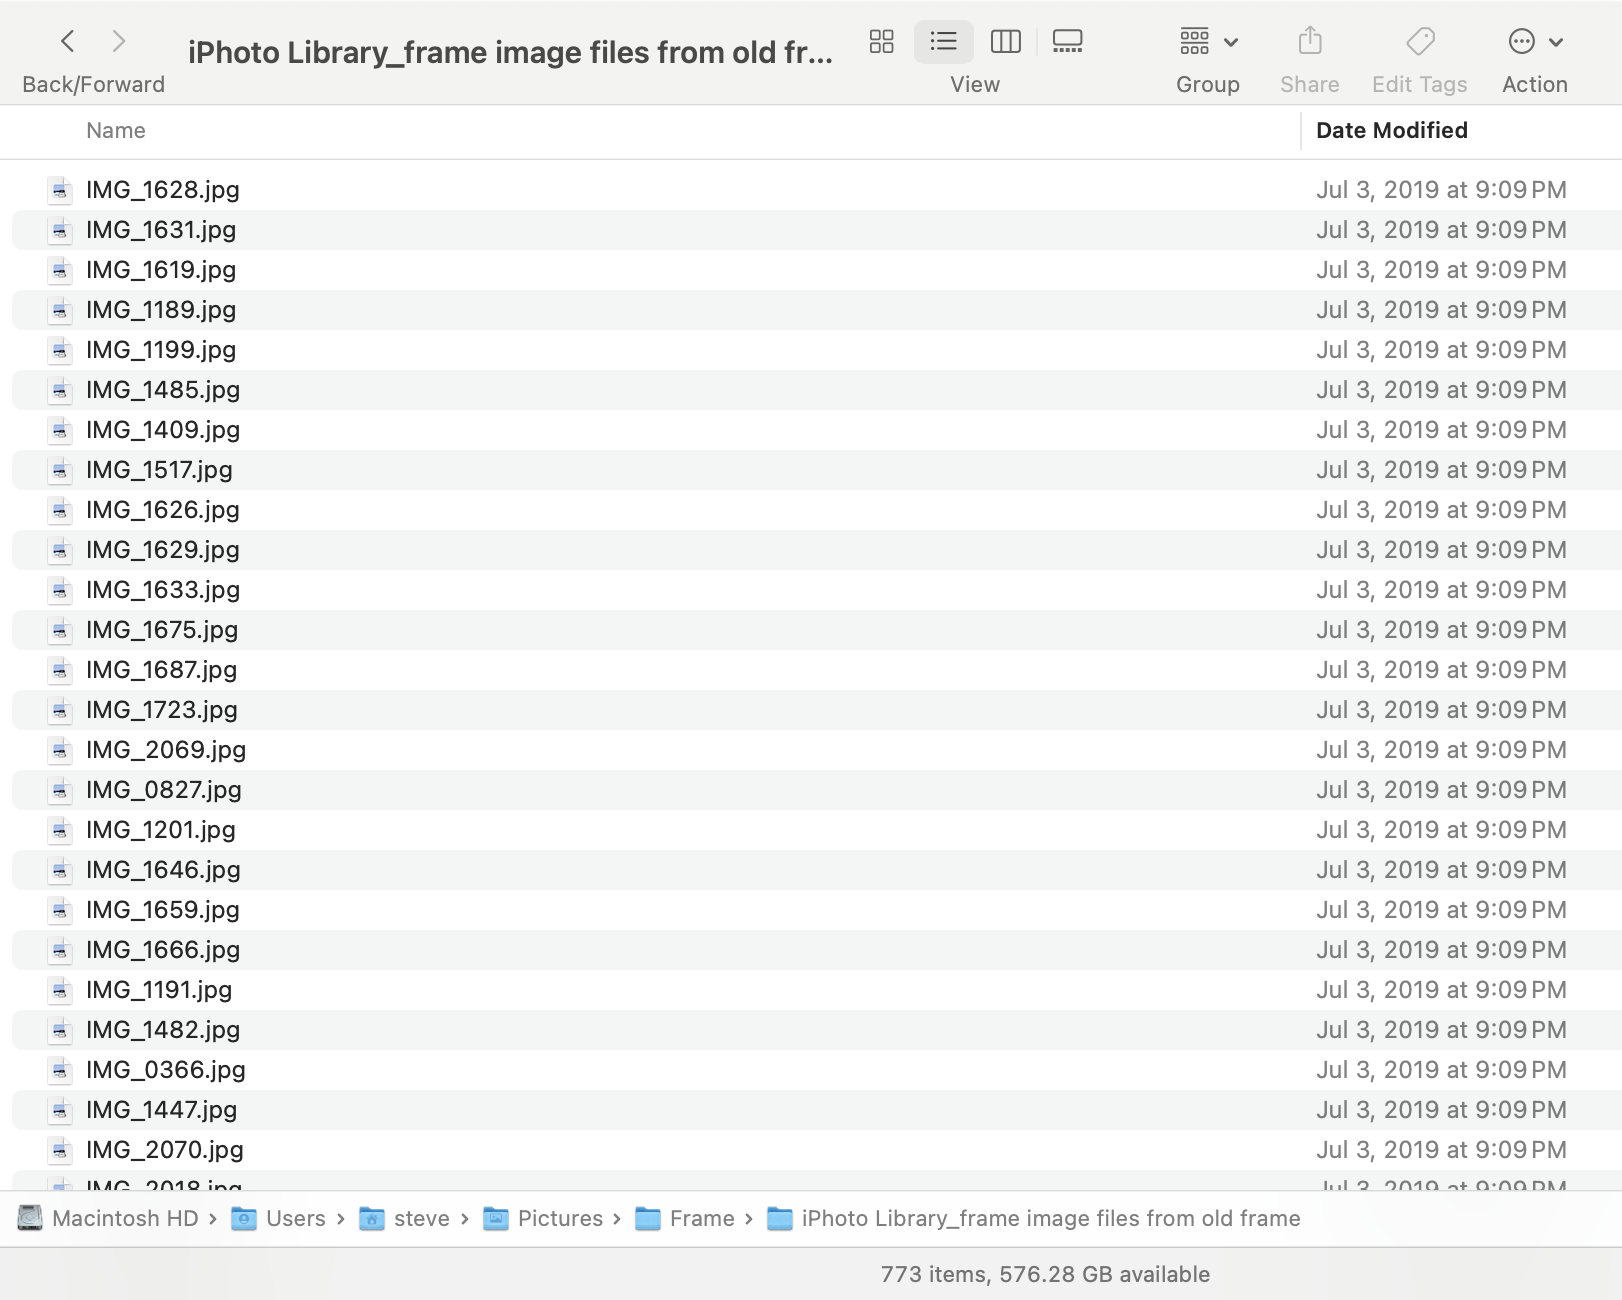Click the Edit Tags icon
Viewport: 1622px width, 1300px height.
point(1420,41)
